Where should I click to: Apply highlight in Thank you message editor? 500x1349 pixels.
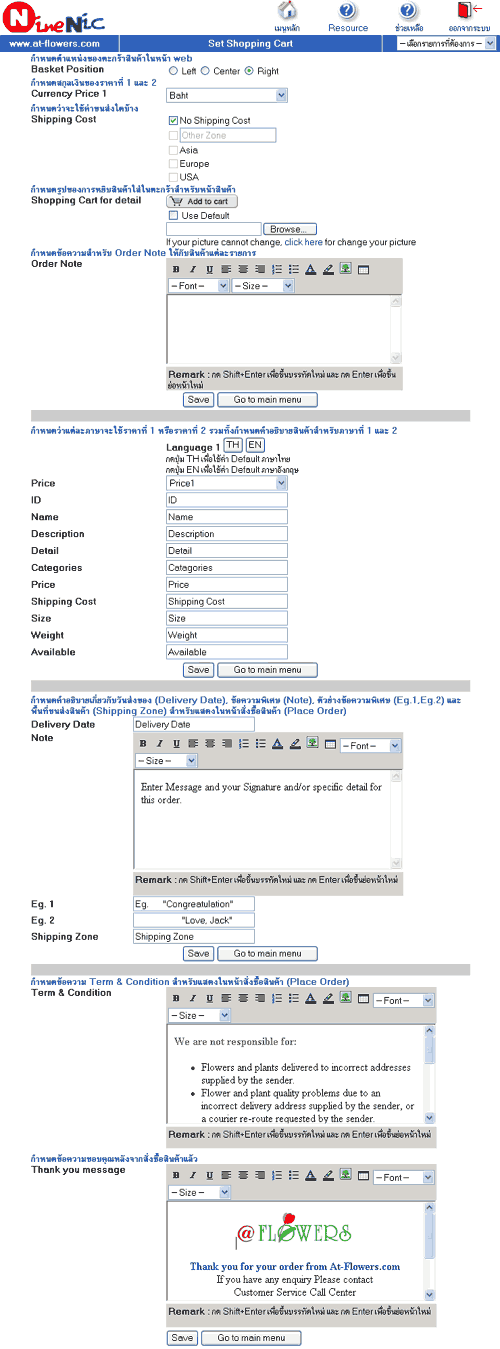pyautogui.click(x=327, y=1175)
